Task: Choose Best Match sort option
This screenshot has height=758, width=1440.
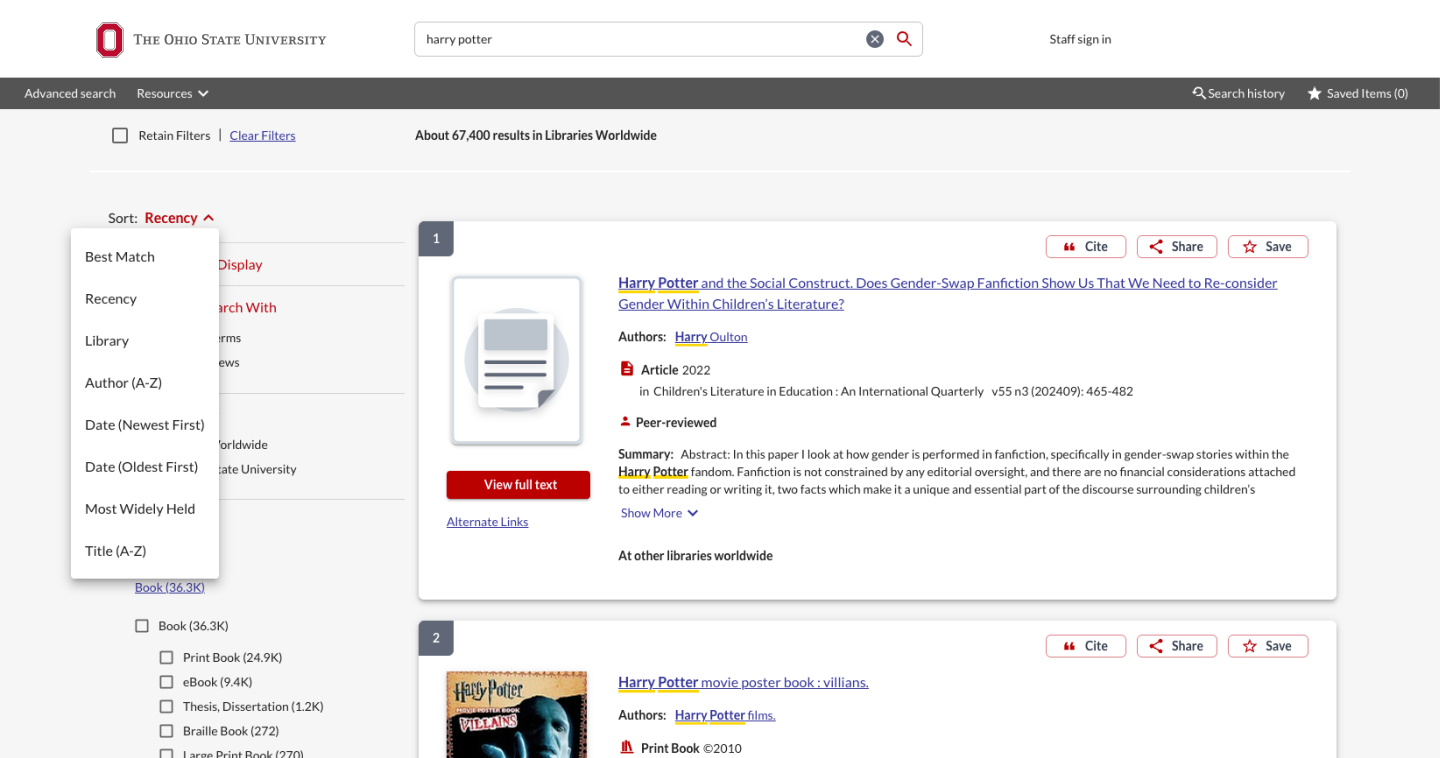Action: (145, 257)
